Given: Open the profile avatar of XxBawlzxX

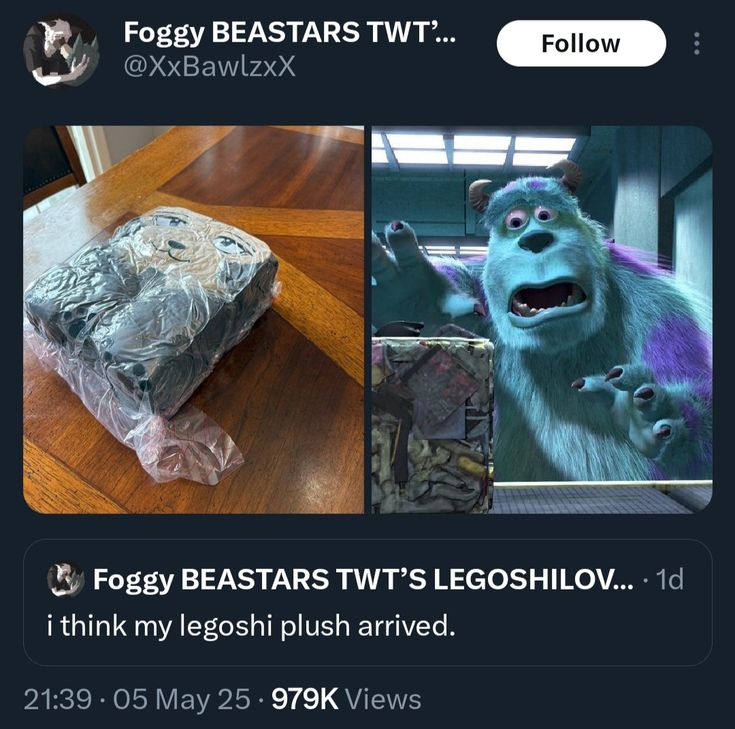Looking at the screenshot, I should pyautogui.click(x=61, y=51).
